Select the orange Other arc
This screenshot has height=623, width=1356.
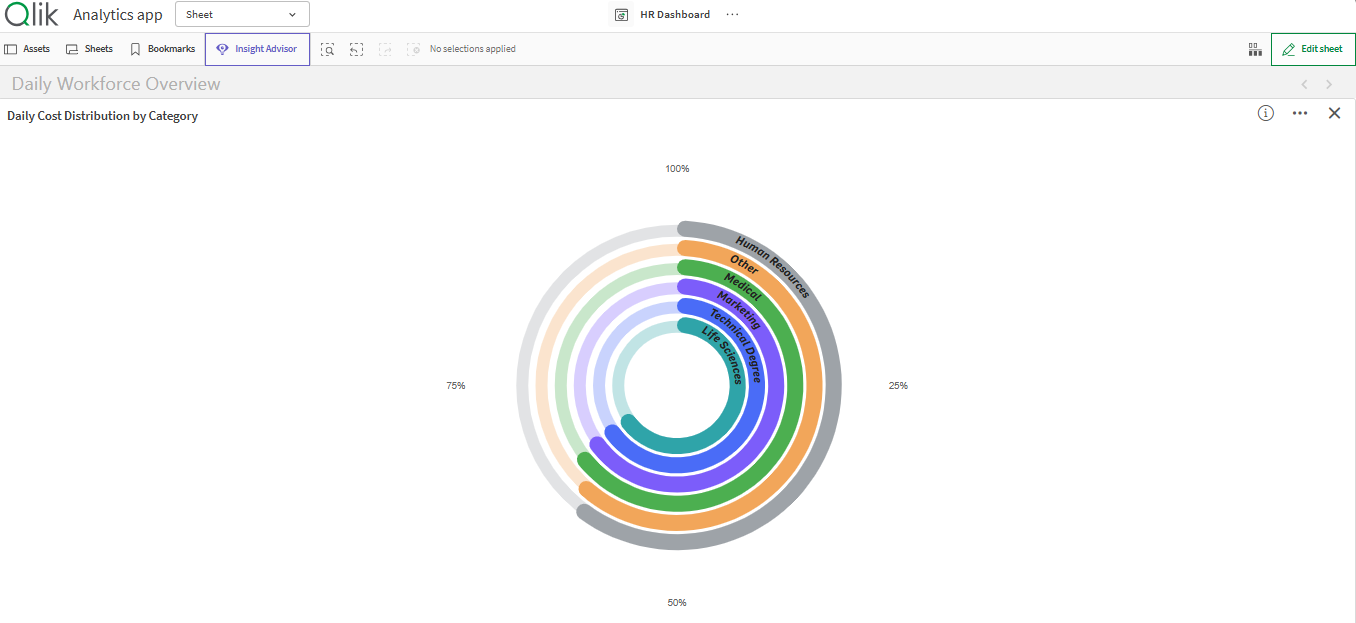point(812,400)
